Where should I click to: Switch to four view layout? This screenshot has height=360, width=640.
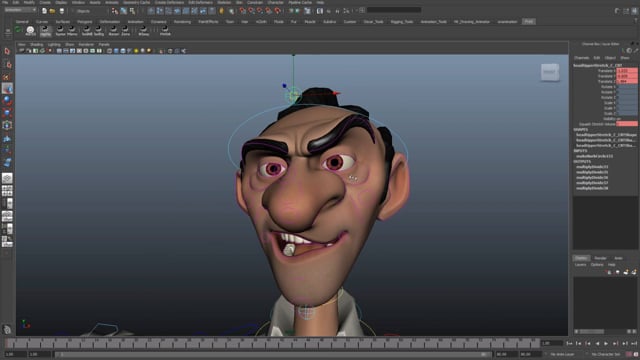tap(7, 191)
